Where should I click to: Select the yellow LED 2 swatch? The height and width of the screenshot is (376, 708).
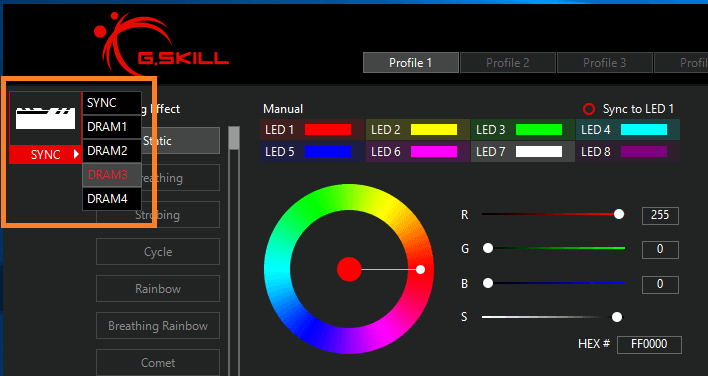tap(433, 130)
